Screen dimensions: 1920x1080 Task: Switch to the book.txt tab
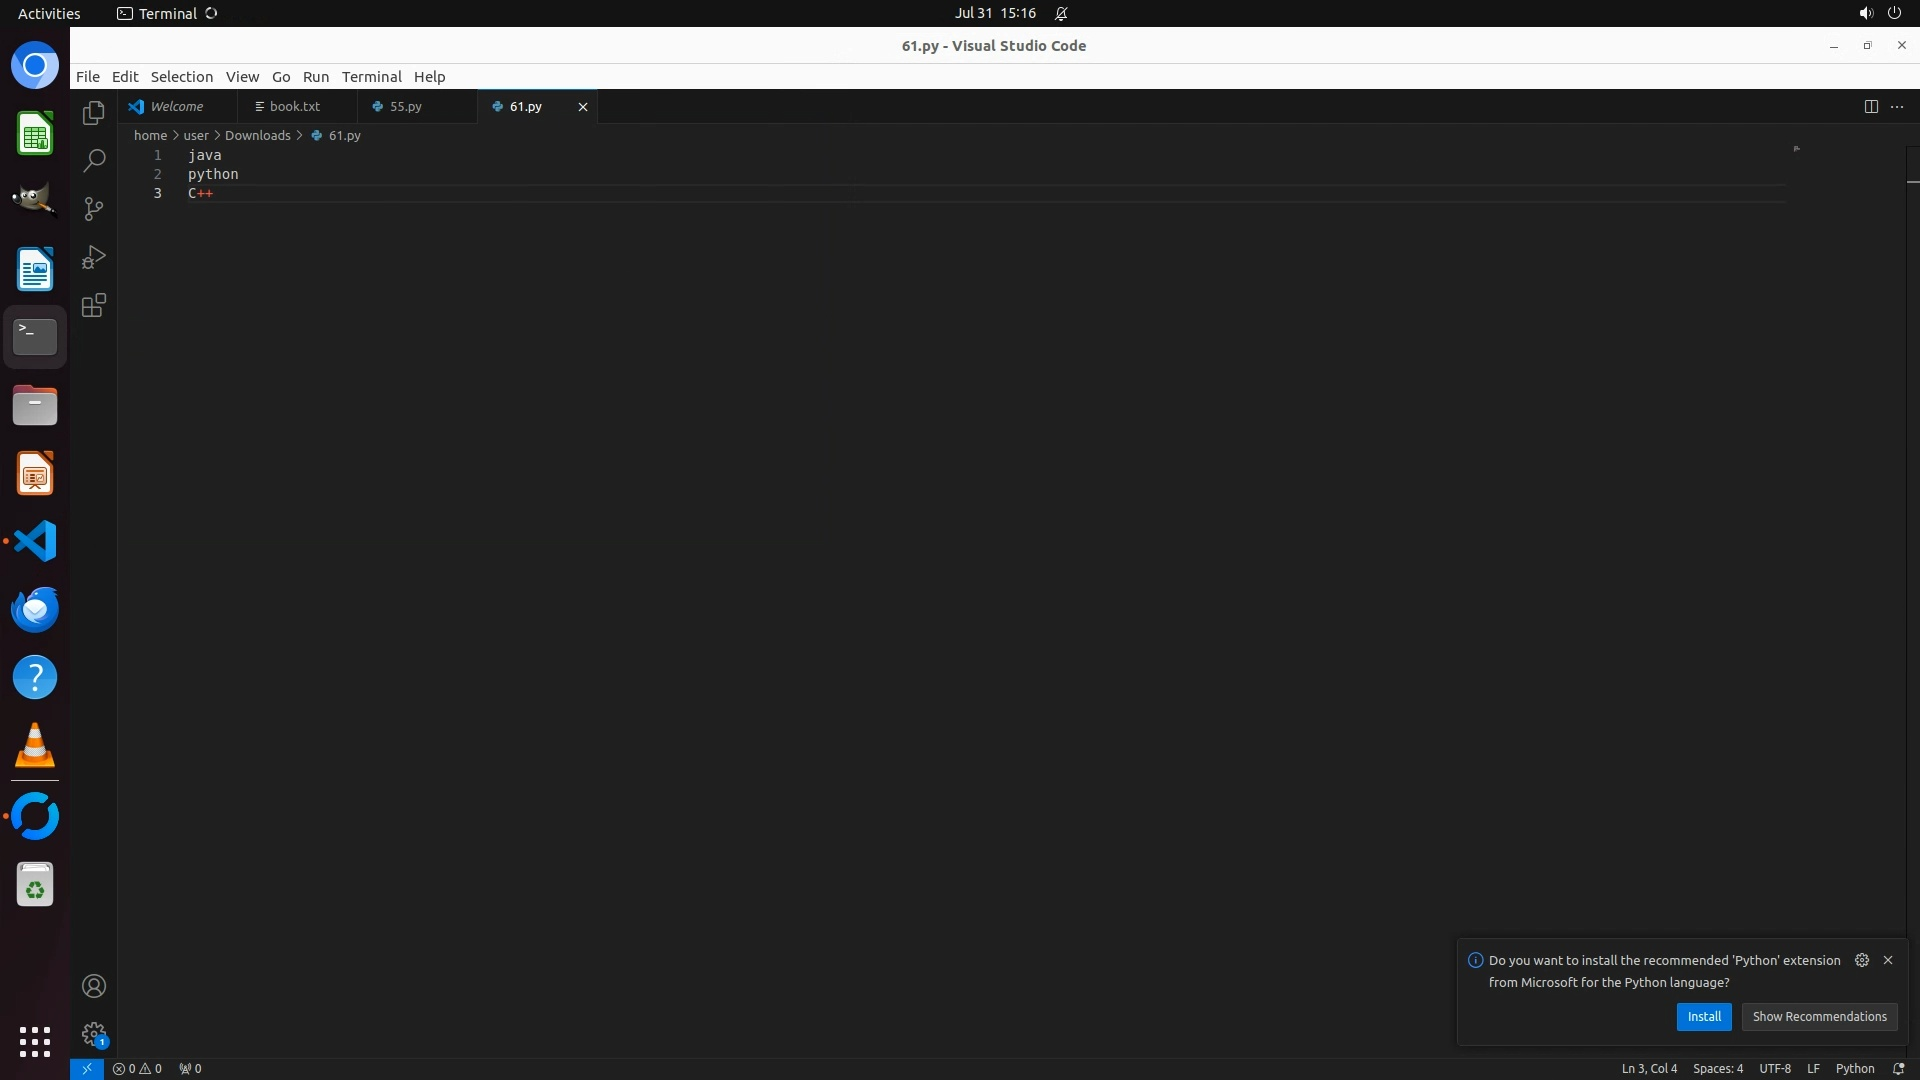[x=294, y=106]
